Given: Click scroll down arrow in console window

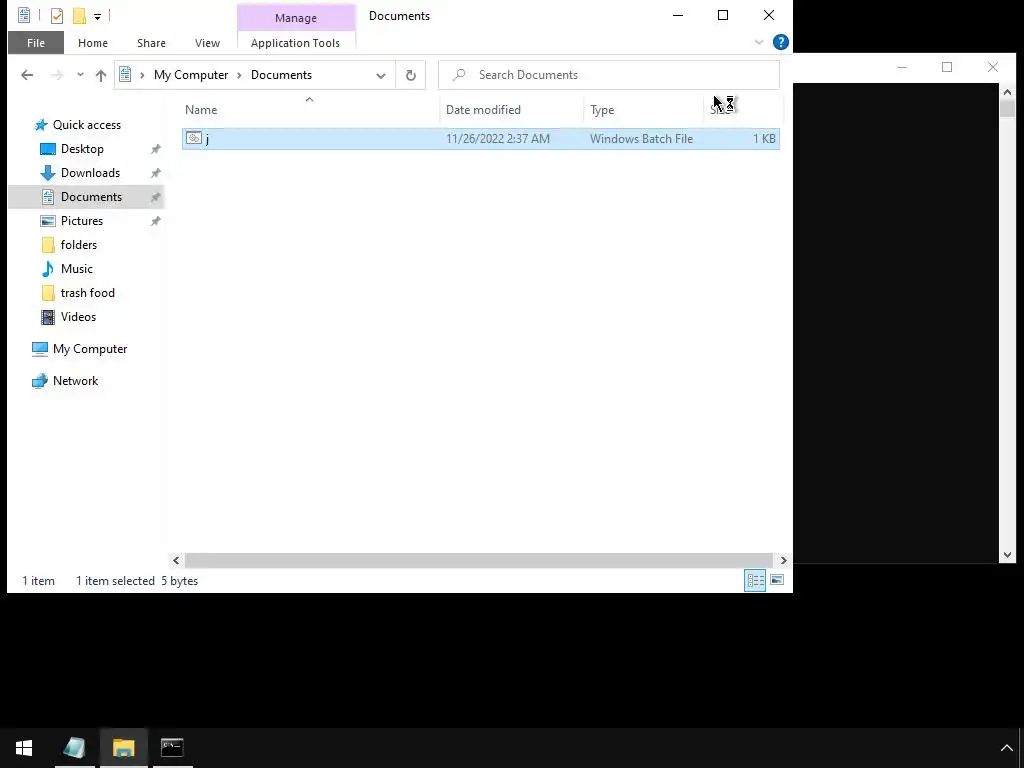Looking at the screenshot, I should 1007,555.
